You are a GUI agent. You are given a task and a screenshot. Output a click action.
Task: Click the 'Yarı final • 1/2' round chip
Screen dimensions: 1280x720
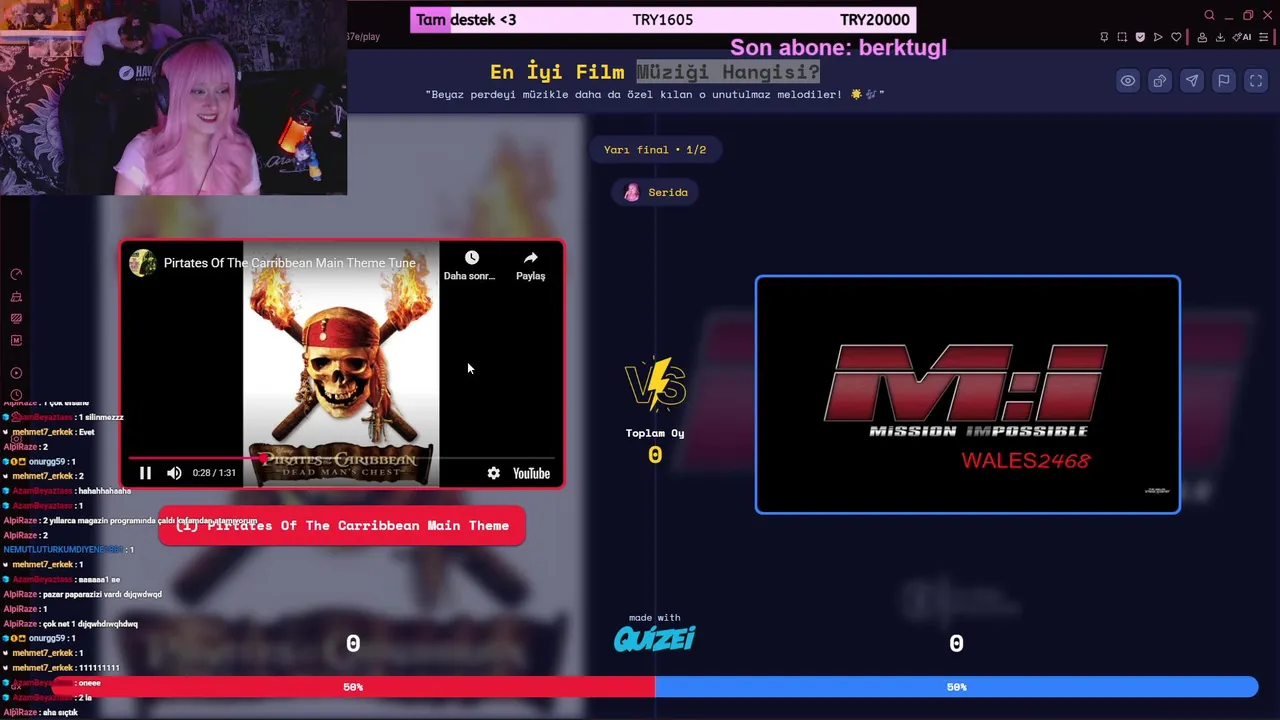click(655, 150)
